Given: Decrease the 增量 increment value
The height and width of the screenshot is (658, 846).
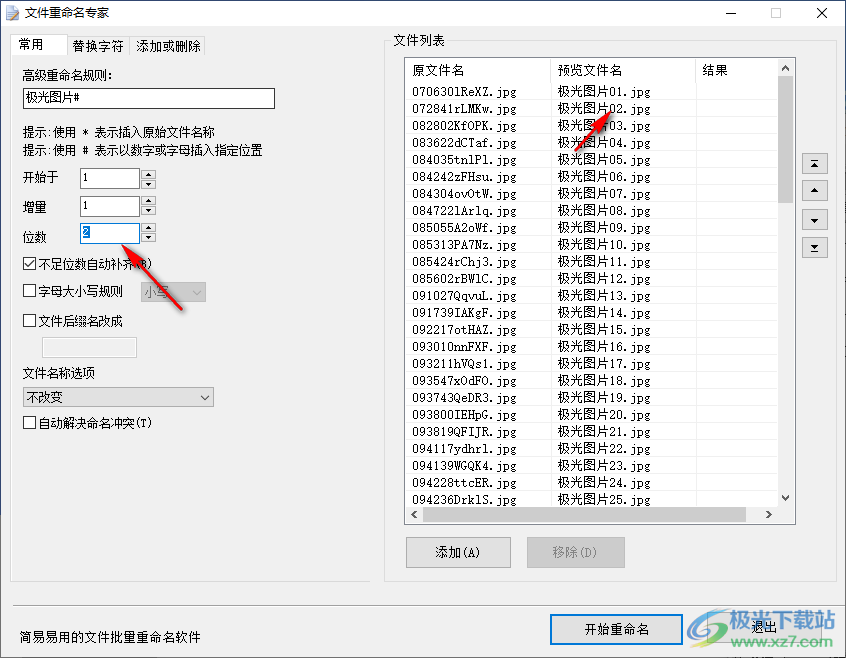Looking at the screenshot, I should click(x=148, y=211).
